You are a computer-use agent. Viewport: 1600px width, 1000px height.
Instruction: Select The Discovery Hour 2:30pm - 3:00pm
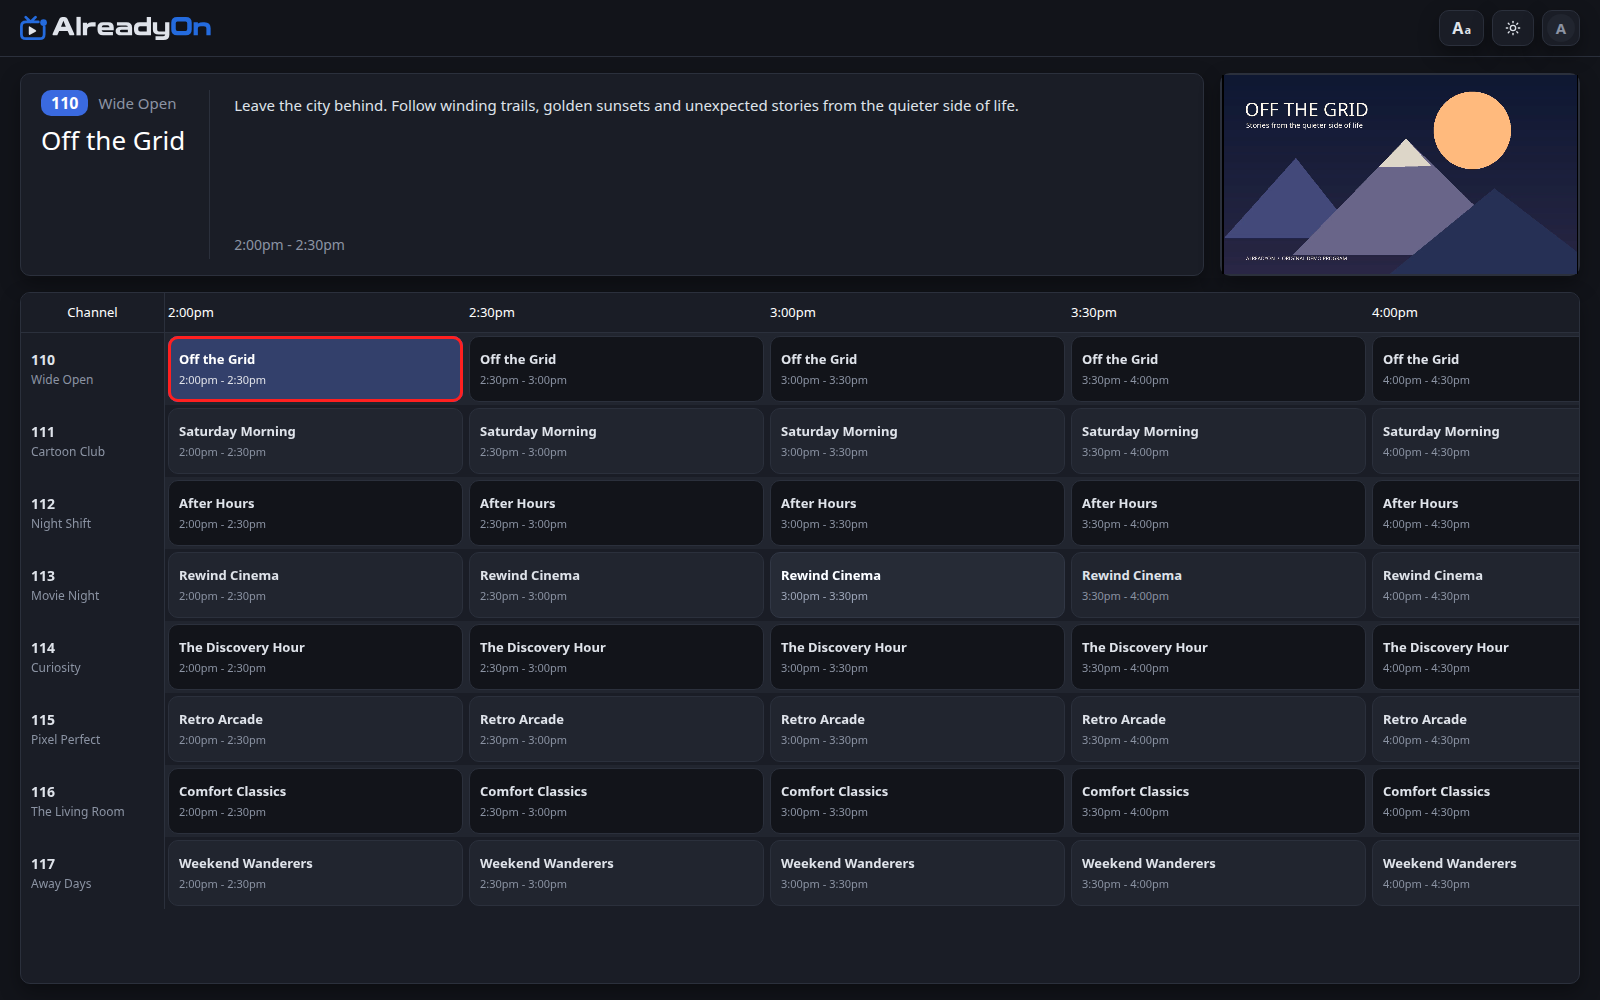point(616,657)
